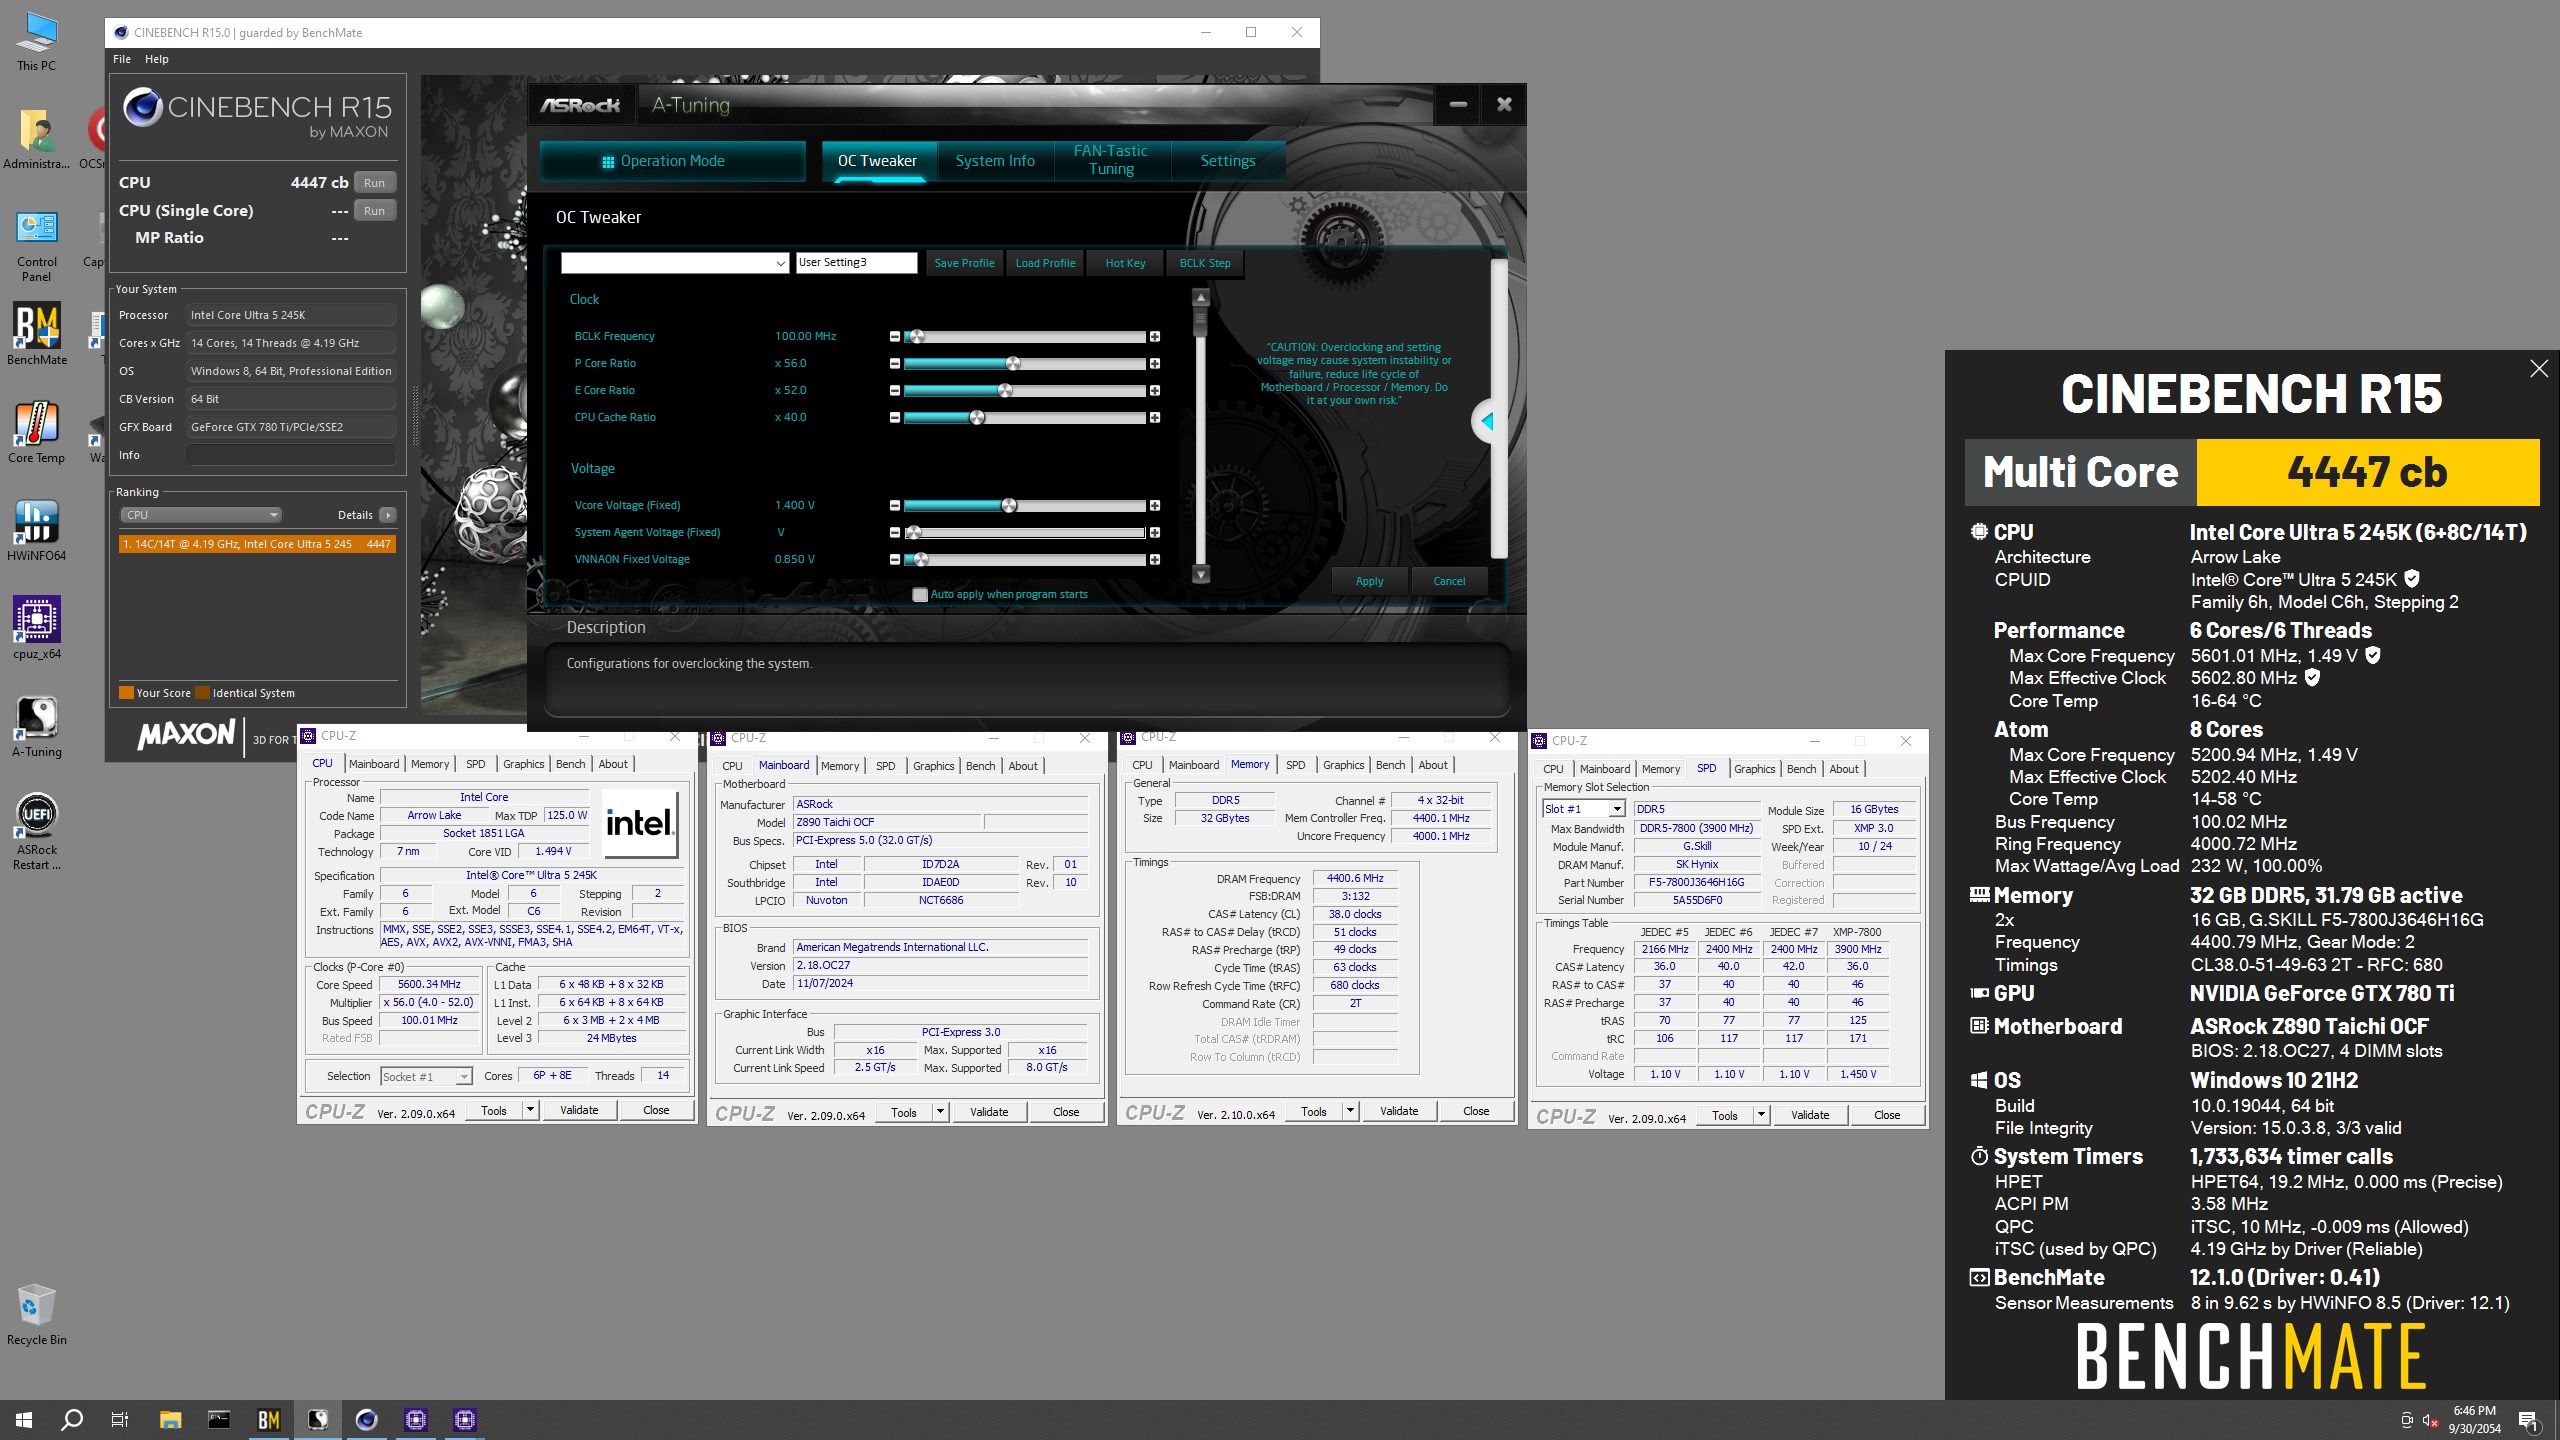Close the BenchMate result overlay

click(x=2539, y=369)
